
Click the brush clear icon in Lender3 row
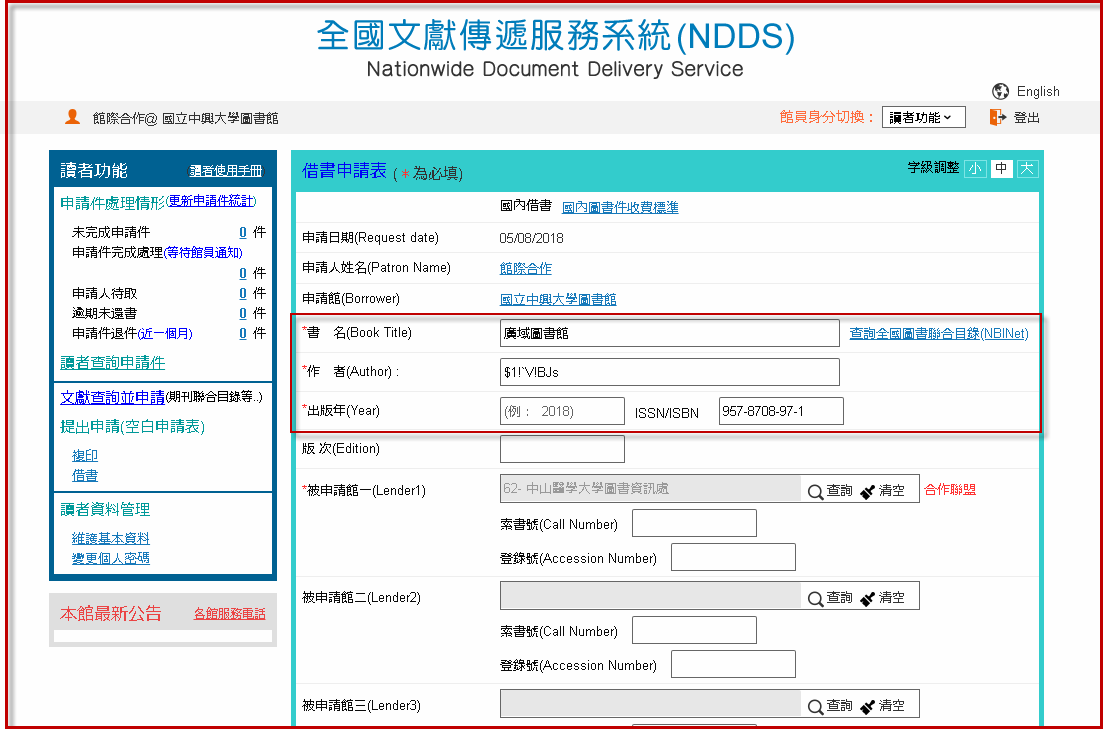[x=867, y=706]
